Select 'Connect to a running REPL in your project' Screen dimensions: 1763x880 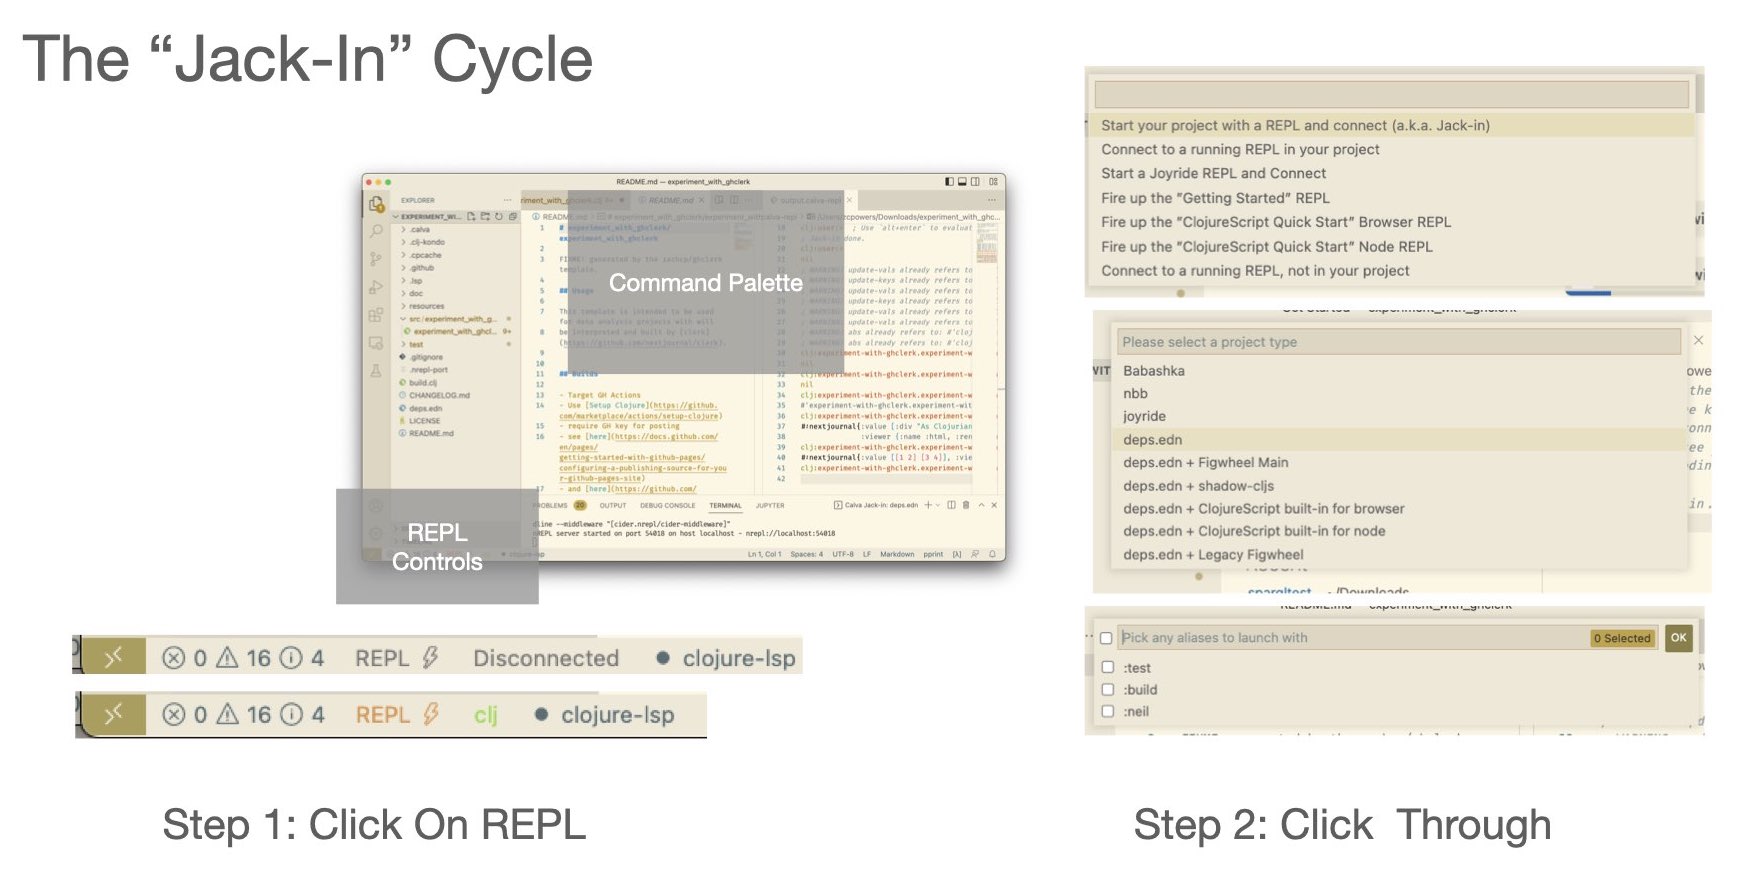click(1391, 149)
